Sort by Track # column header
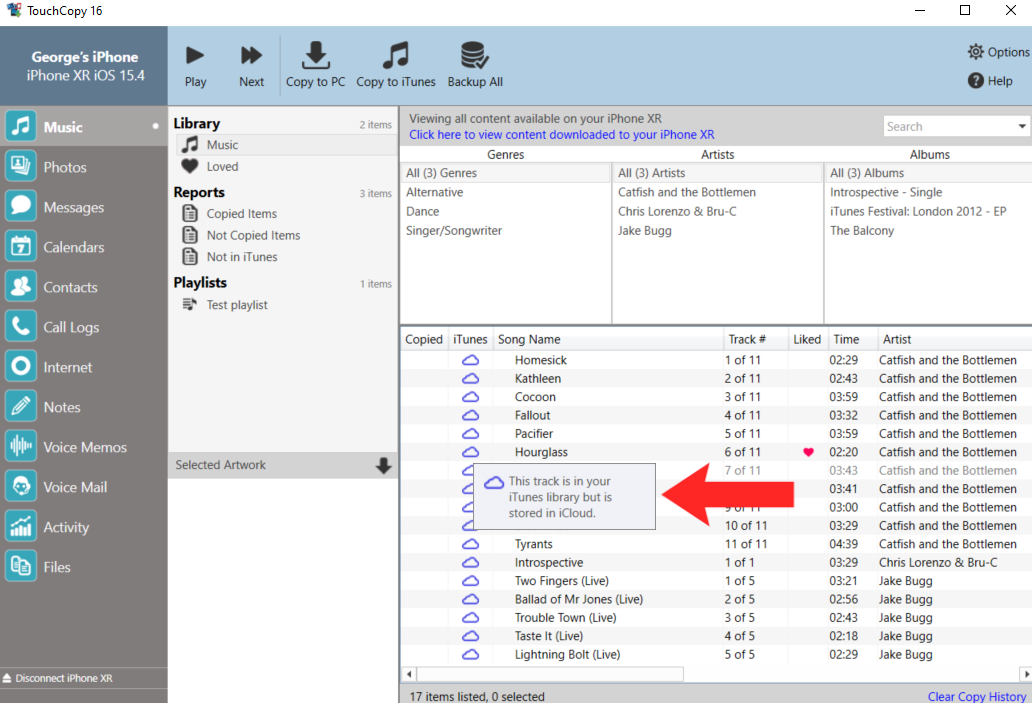The height and width of the screenshot is (703, 1032). click(756, 339)
